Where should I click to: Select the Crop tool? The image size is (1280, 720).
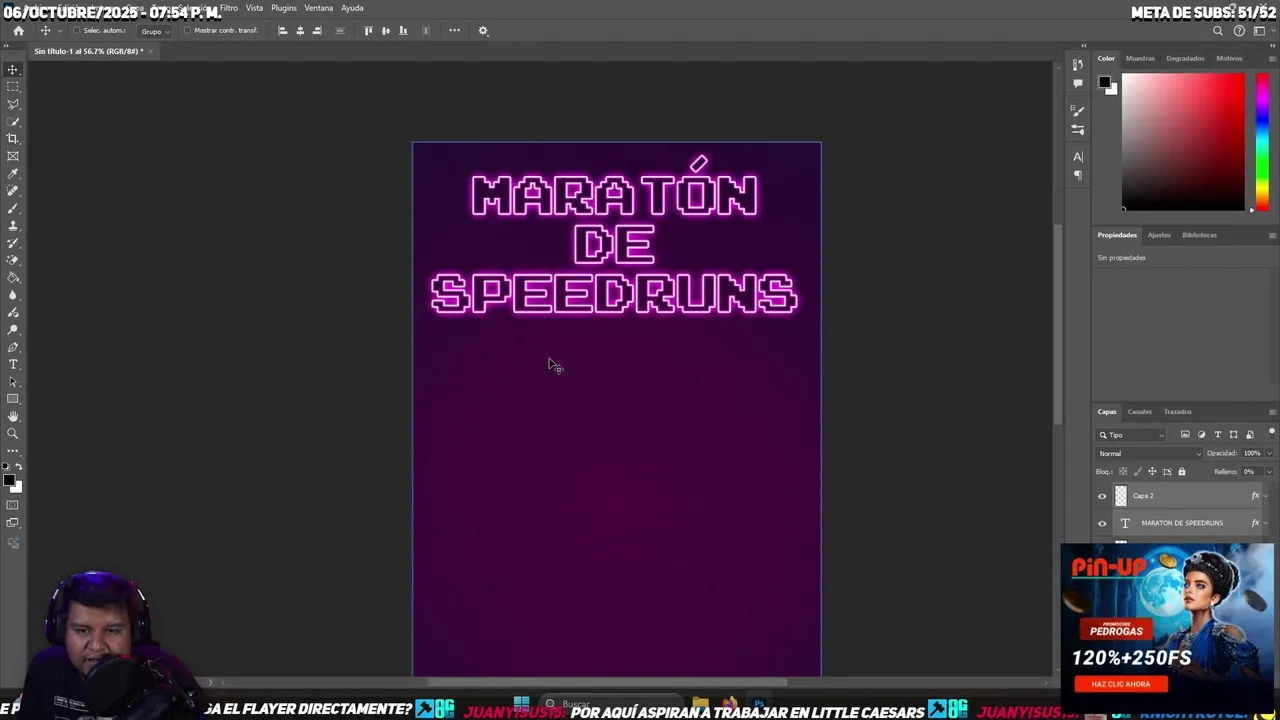[x=13, y=139]
